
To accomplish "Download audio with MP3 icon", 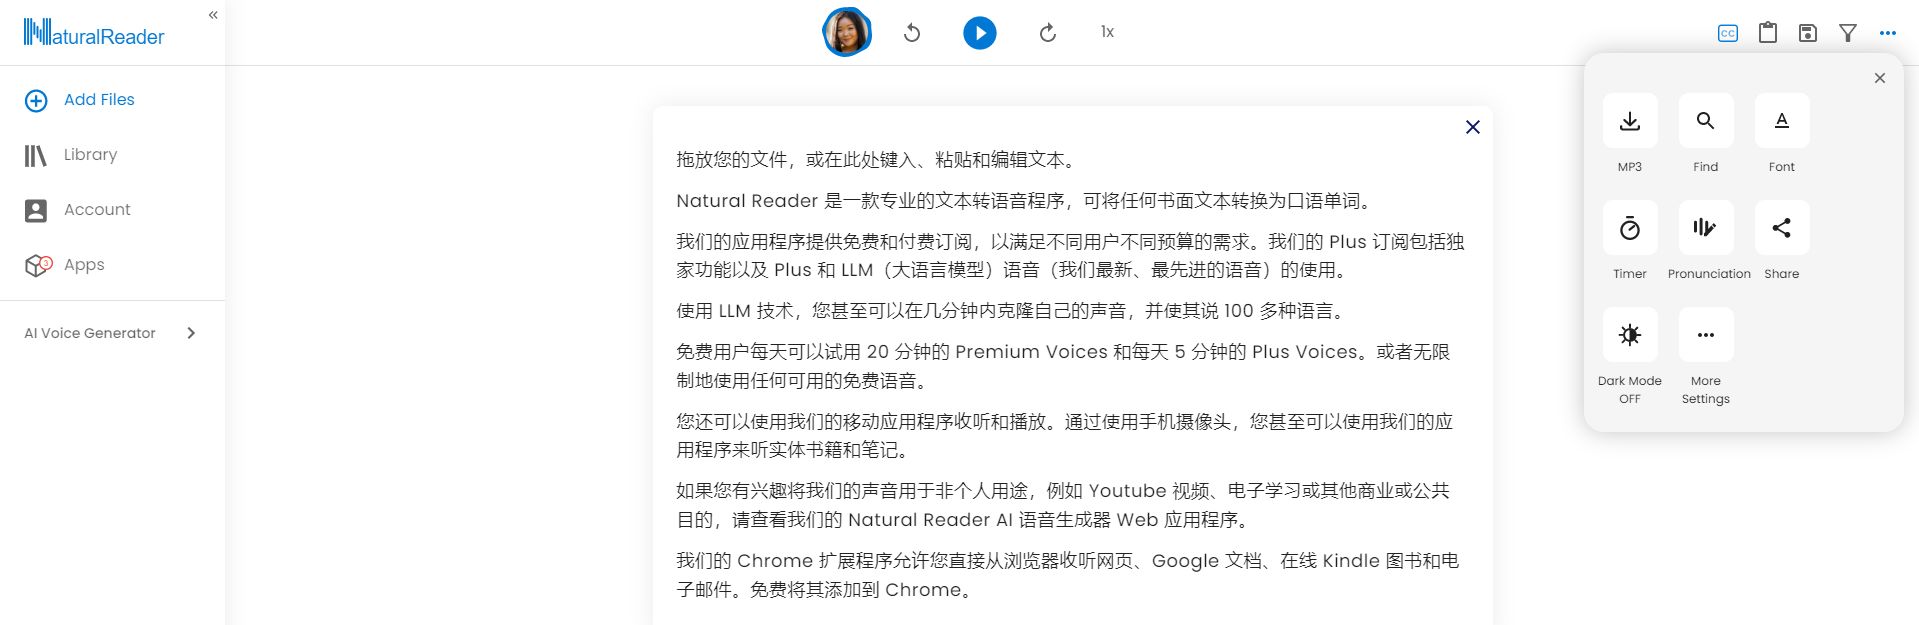I will (x=1630, y=121).
